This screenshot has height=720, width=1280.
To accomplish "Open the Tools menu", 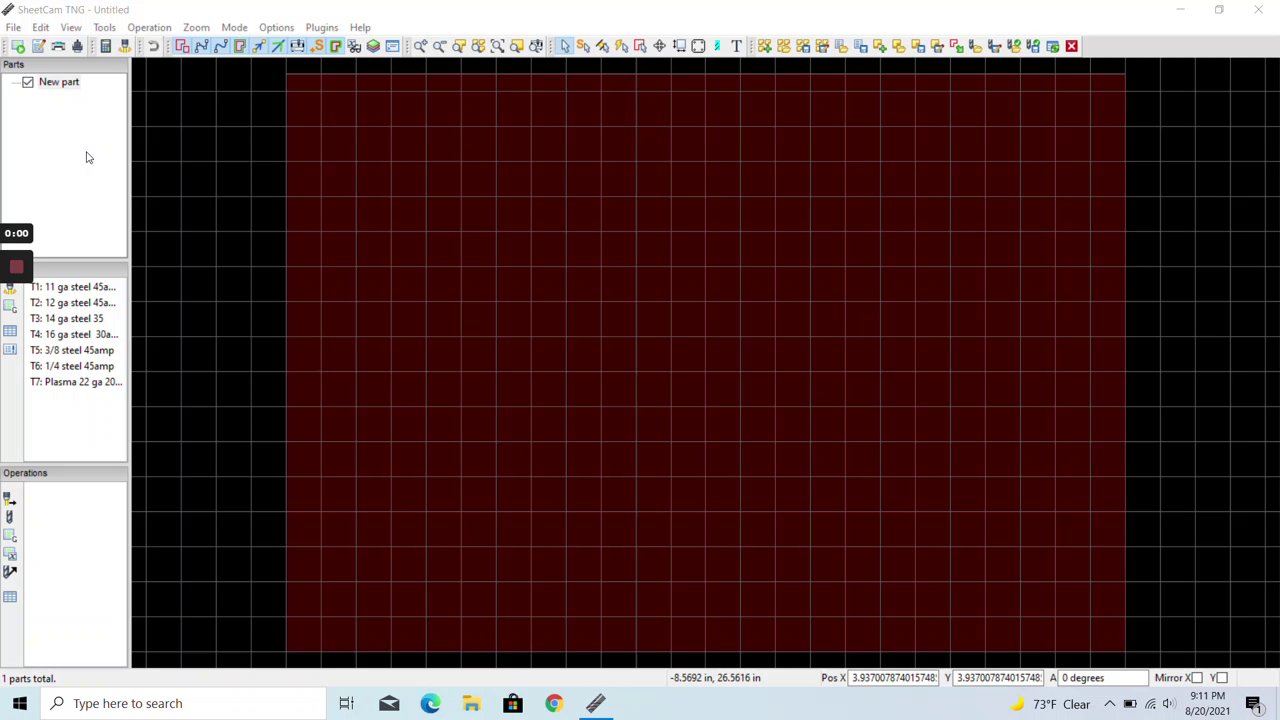I will [x=104, y=27].
